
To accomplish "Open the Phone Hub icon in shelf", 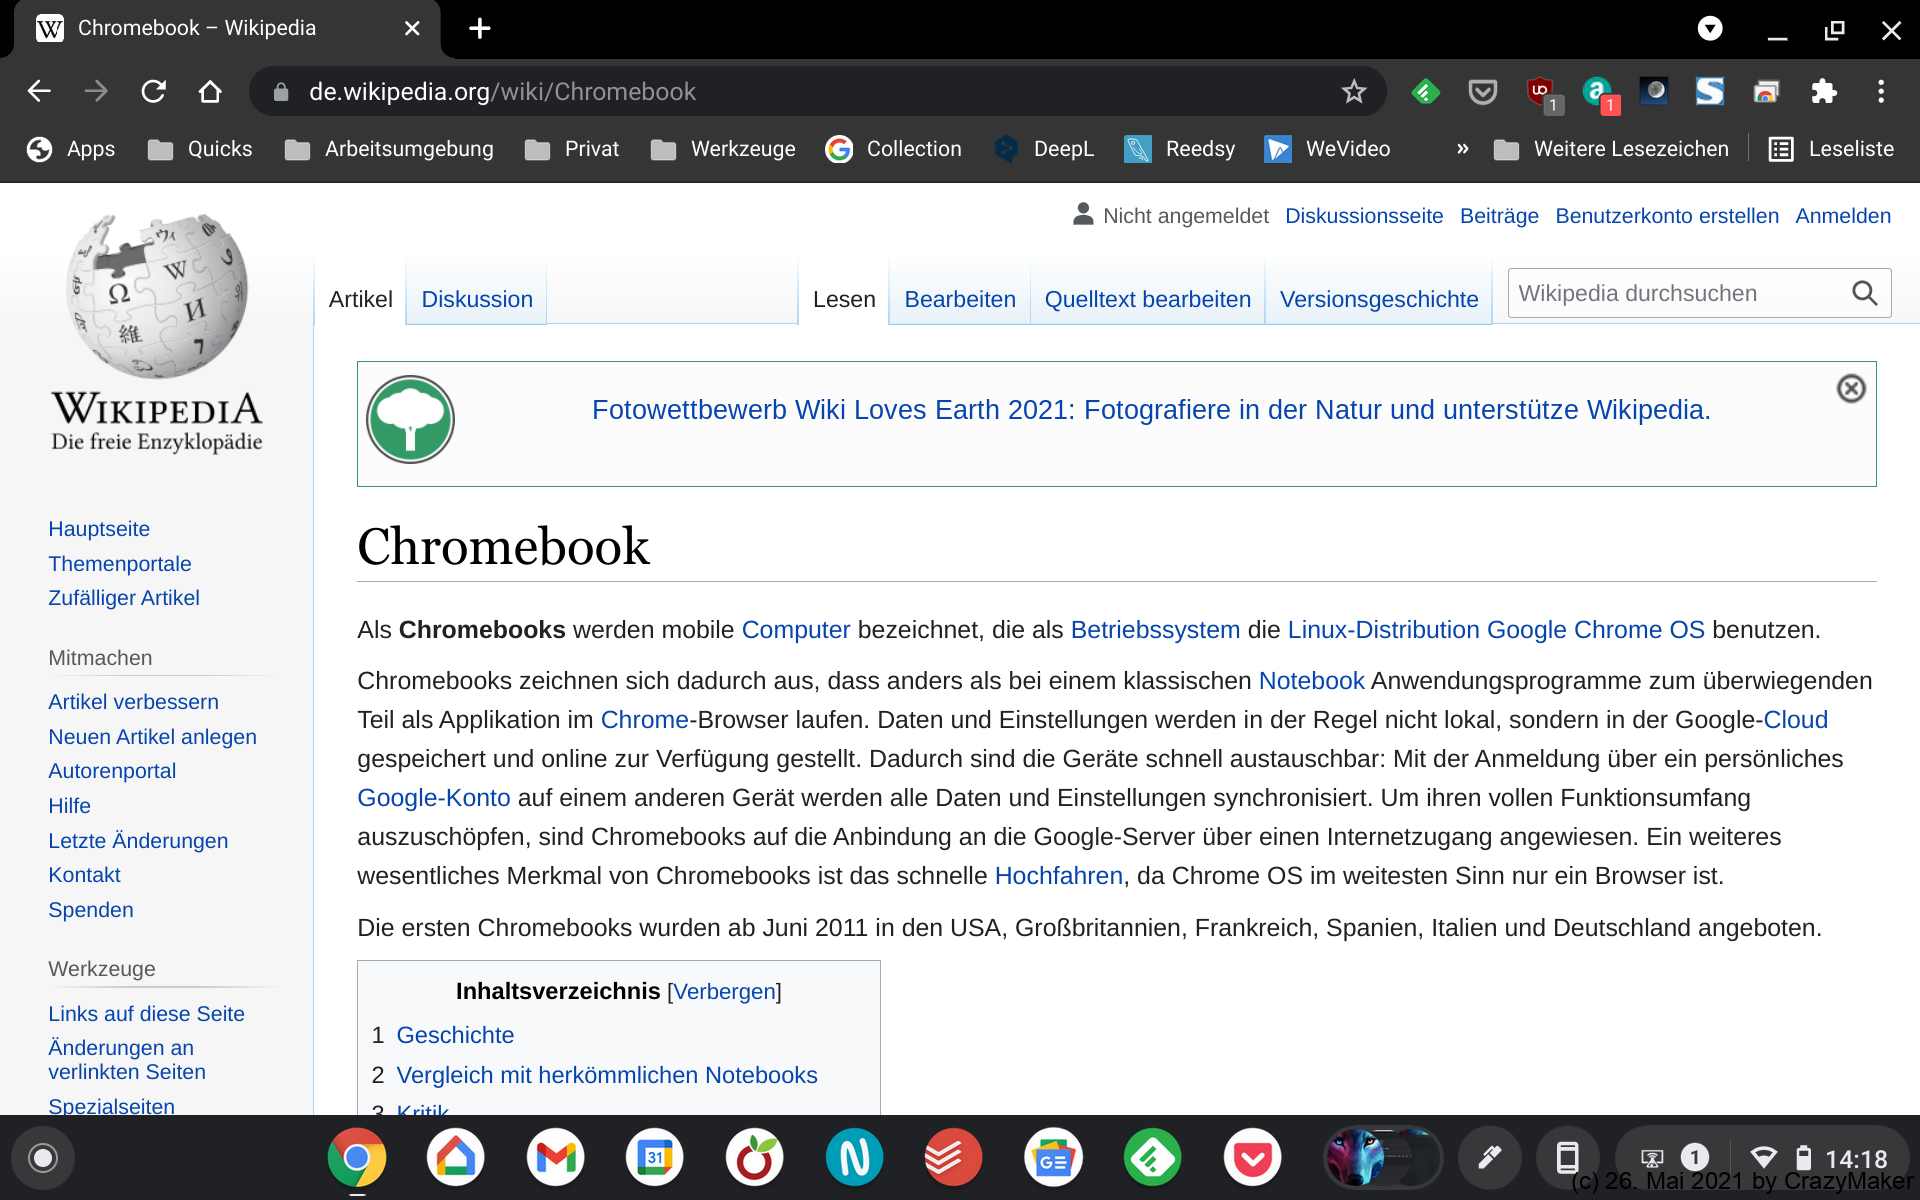I will (1567, 1158).
